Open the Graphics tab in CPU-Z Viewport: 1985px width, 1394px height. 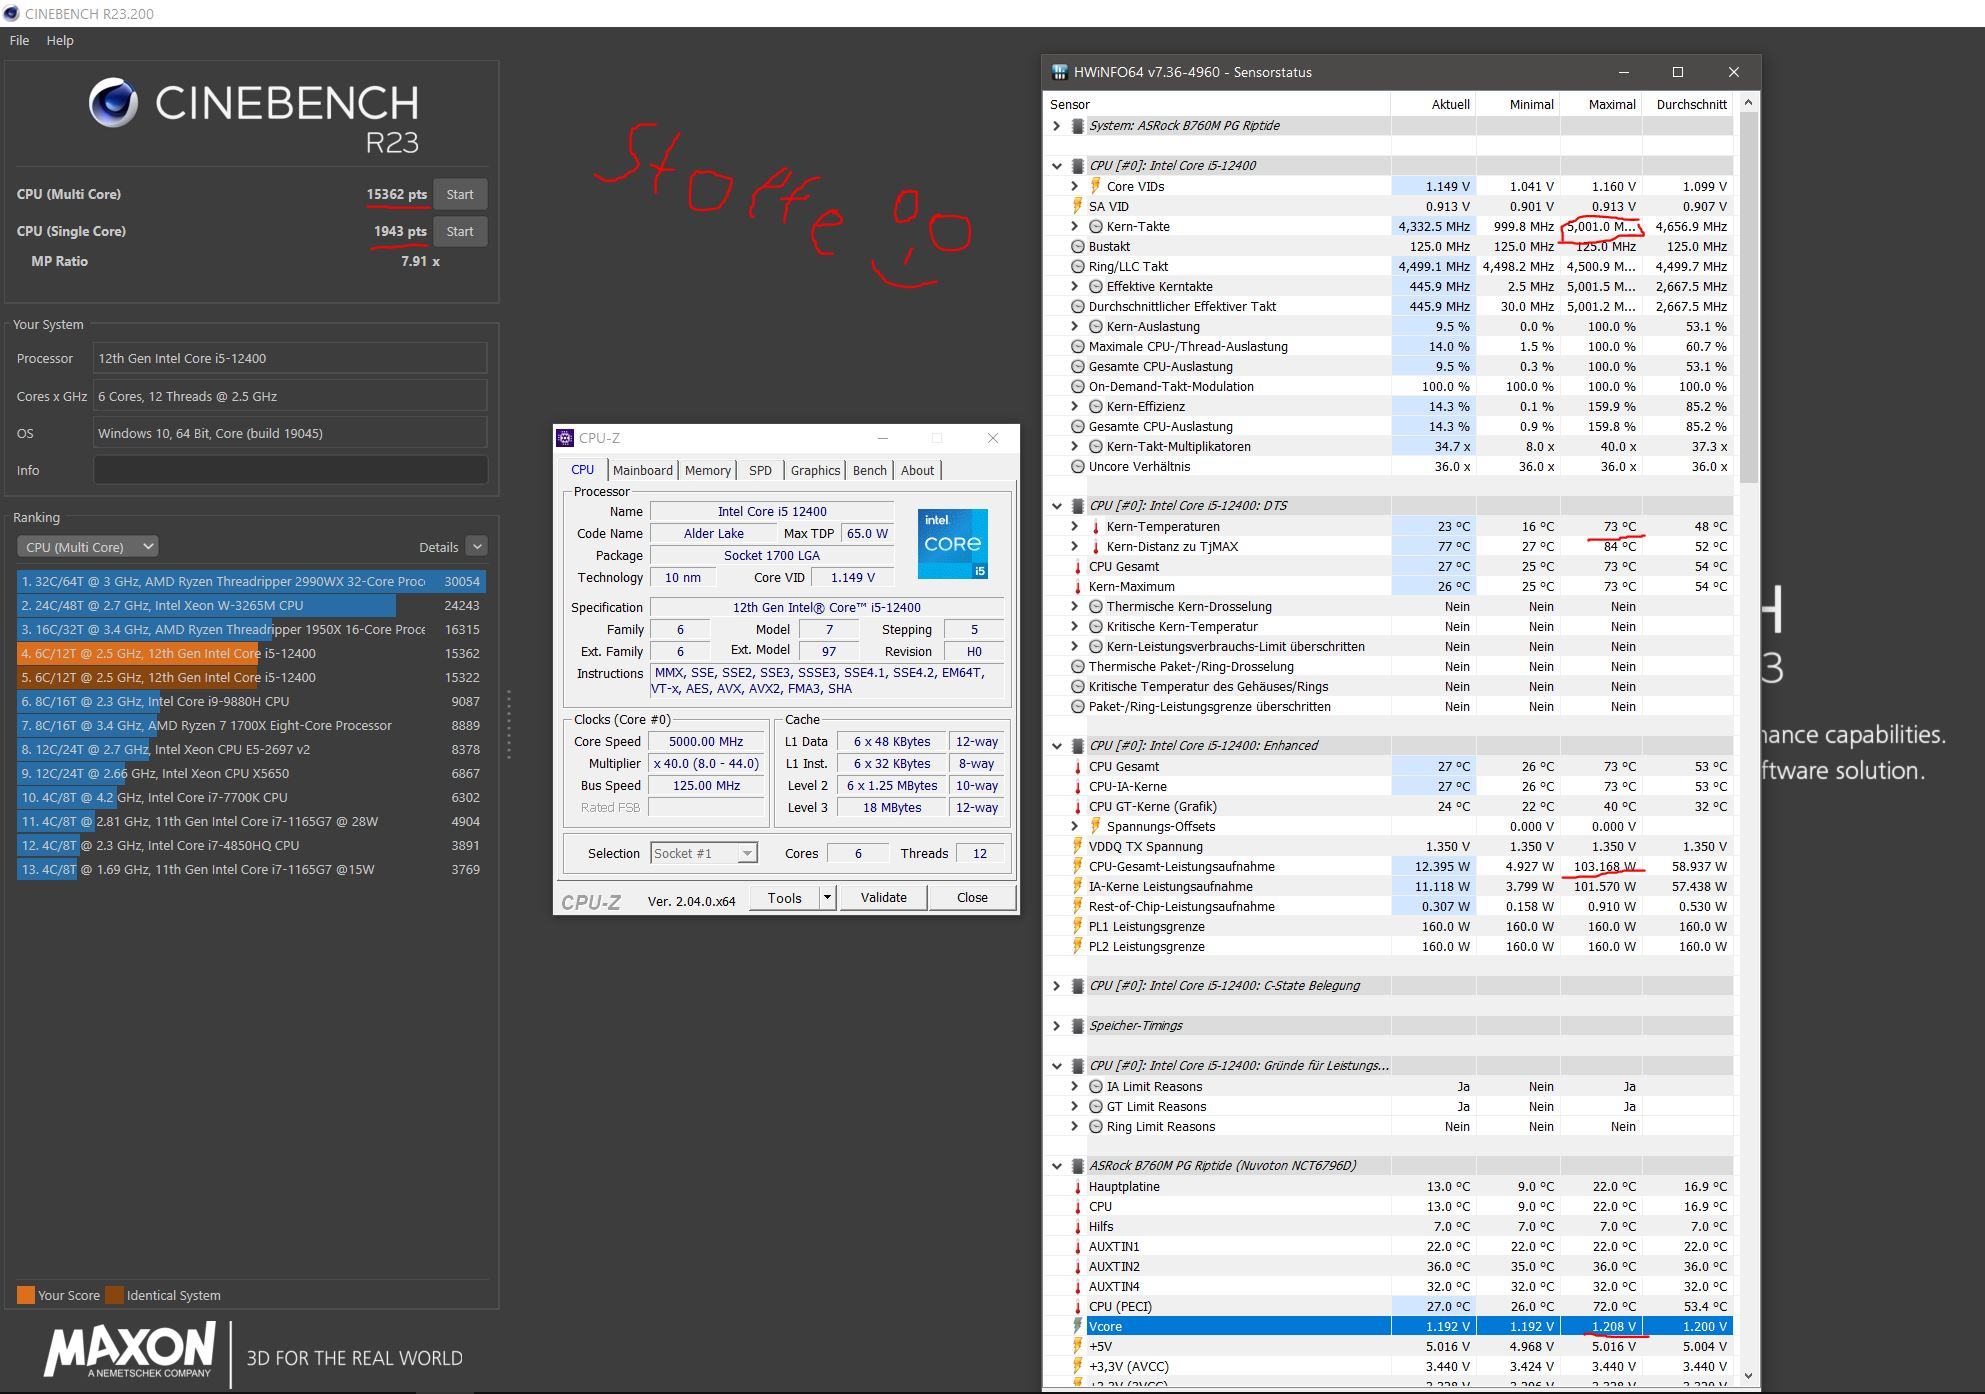click(x=815, y=470)
